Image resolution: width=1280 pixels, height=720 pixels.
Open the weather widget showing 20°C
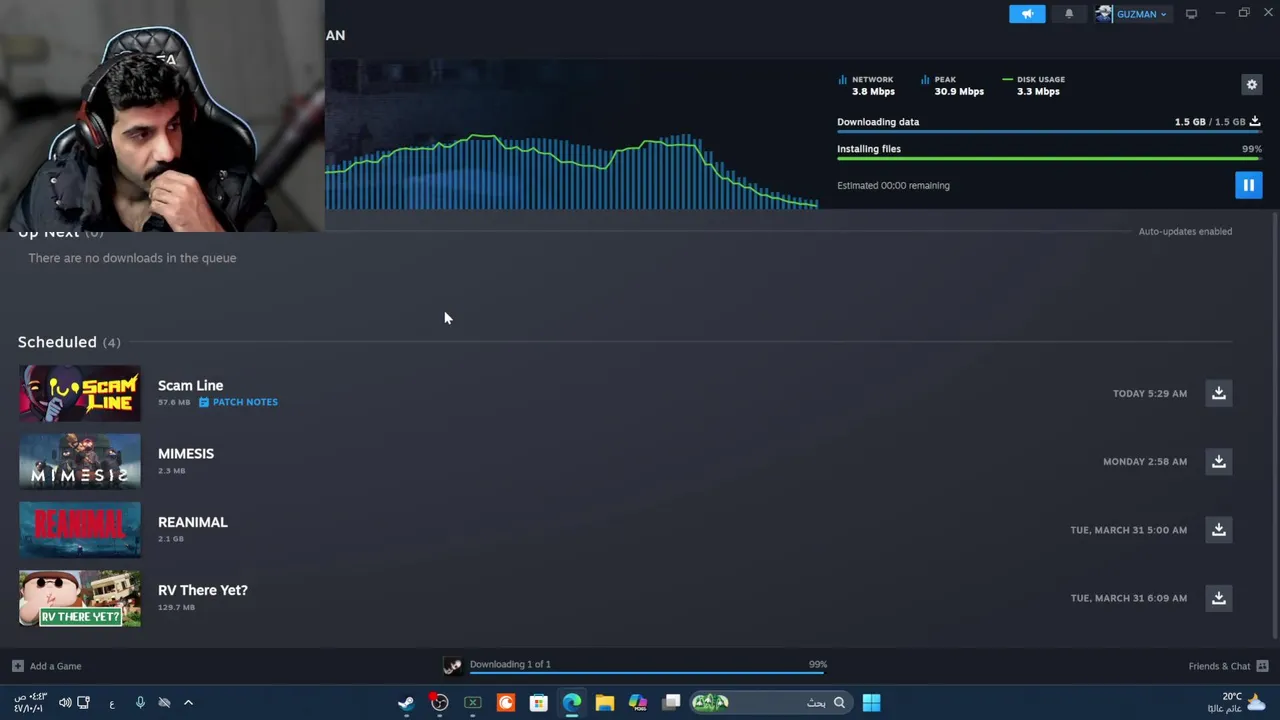pyautogui.click(x=1238, y=703)
